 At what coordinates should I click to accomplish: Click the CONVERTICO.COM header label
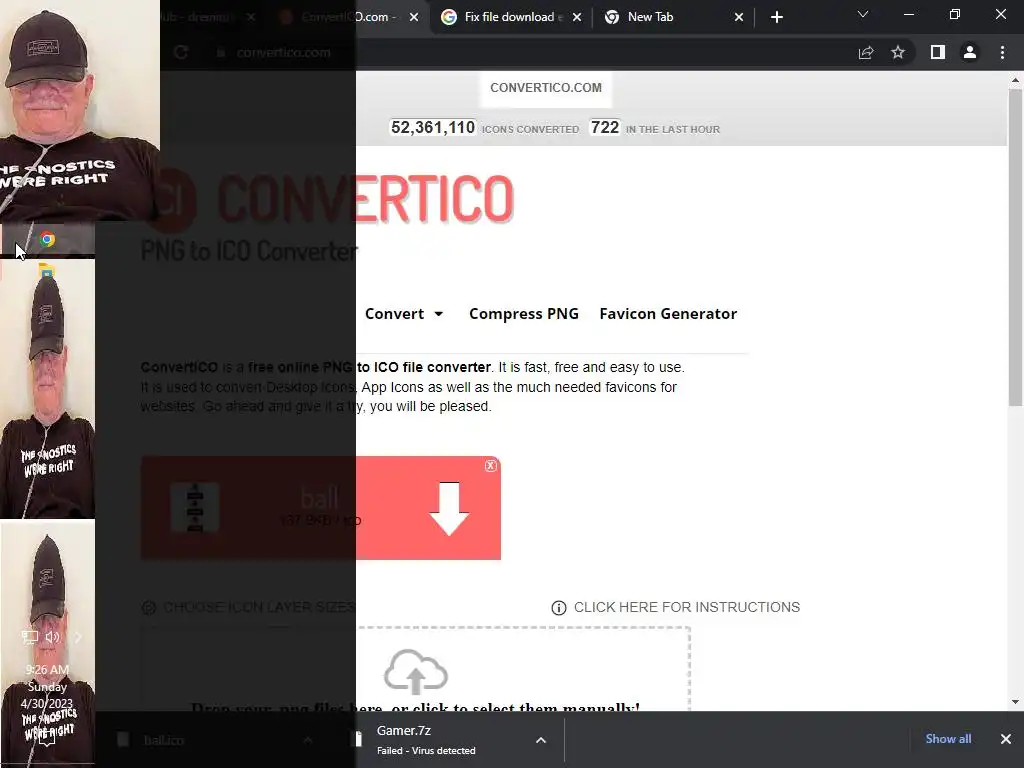tap(546, 88)
